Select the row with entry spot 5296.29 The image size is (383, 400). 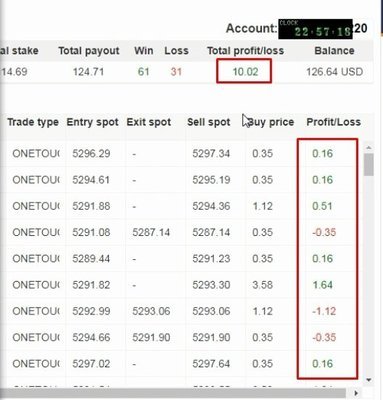click(182, 154)
